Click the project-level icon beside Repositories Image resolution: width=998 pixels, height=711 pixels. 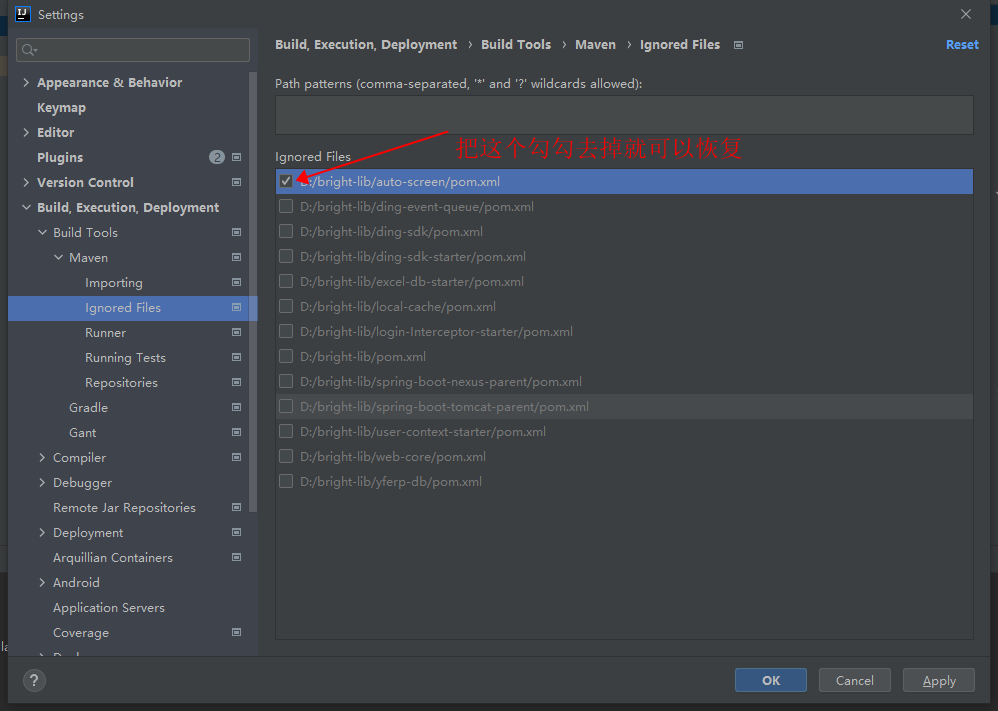coord(236,382)
